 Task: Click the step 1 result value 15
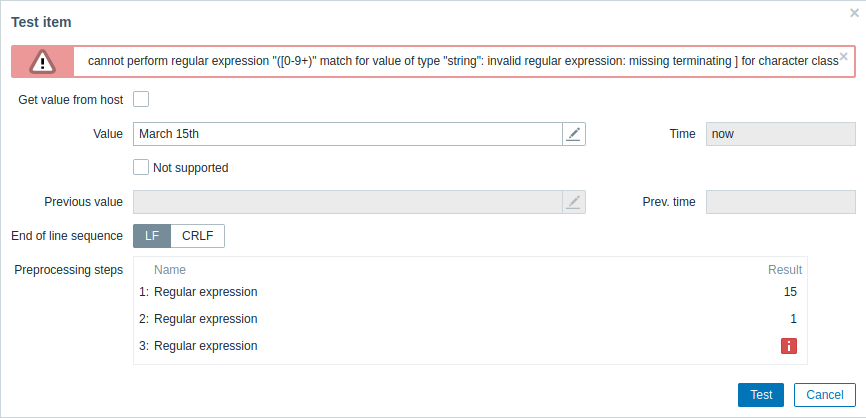click(790, 292)
